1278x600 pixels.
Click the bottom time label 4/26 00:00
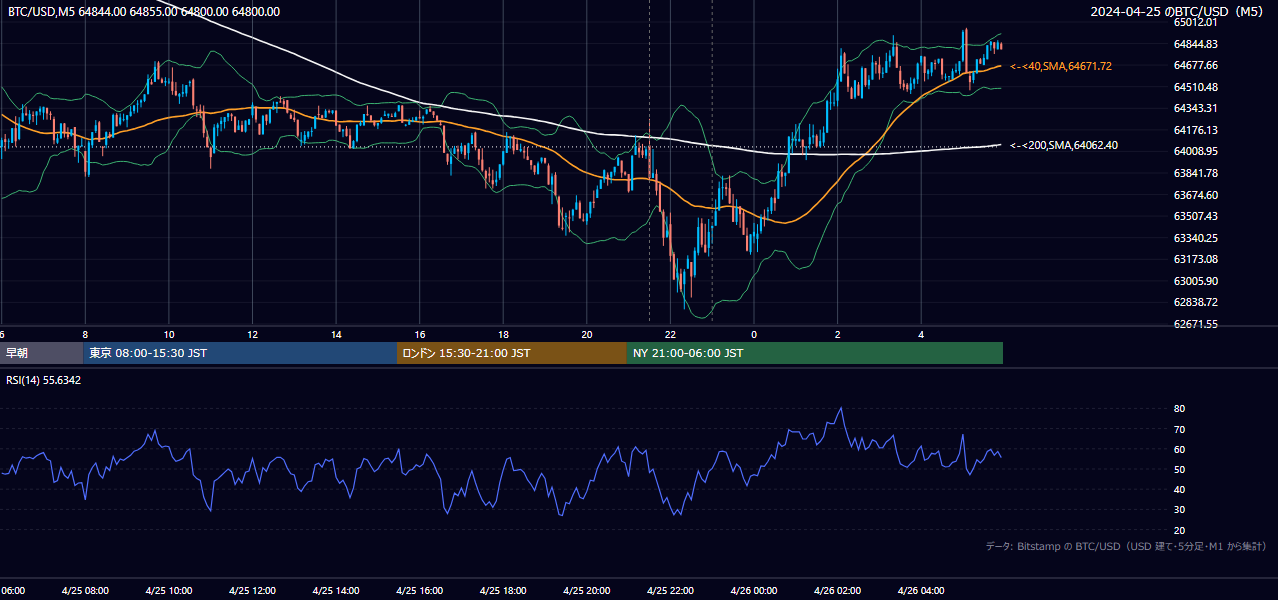click(x=754, y=590)
